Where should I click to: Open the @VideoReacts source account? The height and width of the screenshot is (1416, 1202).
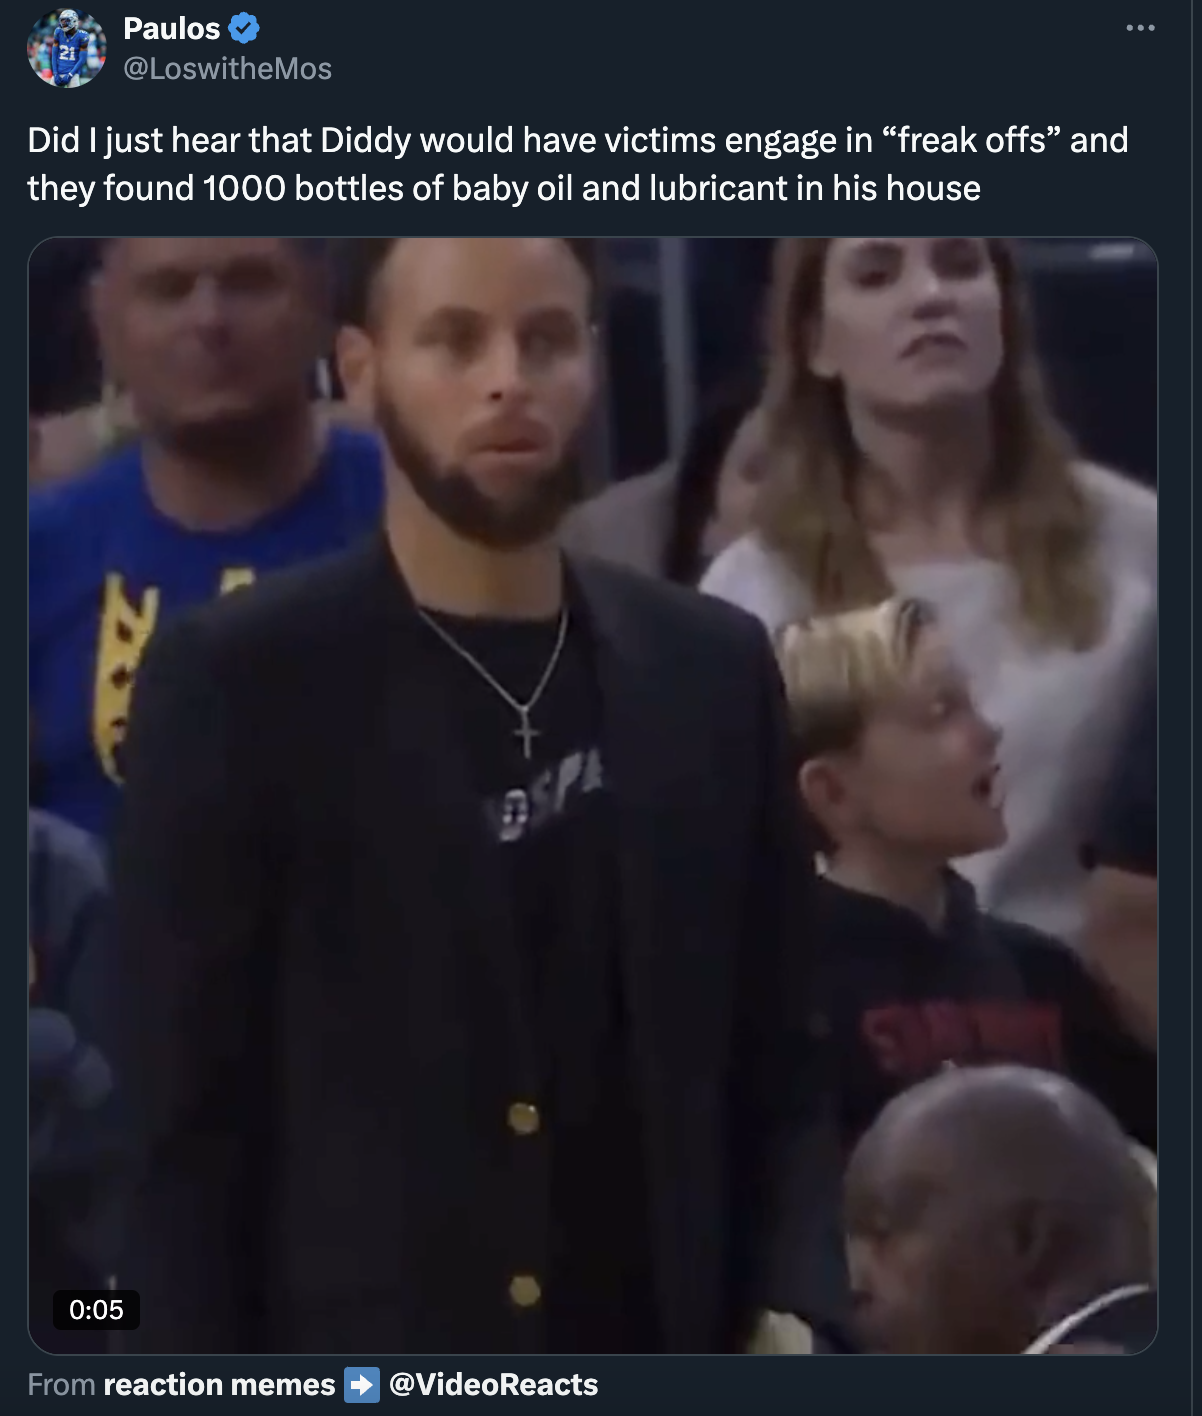pos(493,1385)
